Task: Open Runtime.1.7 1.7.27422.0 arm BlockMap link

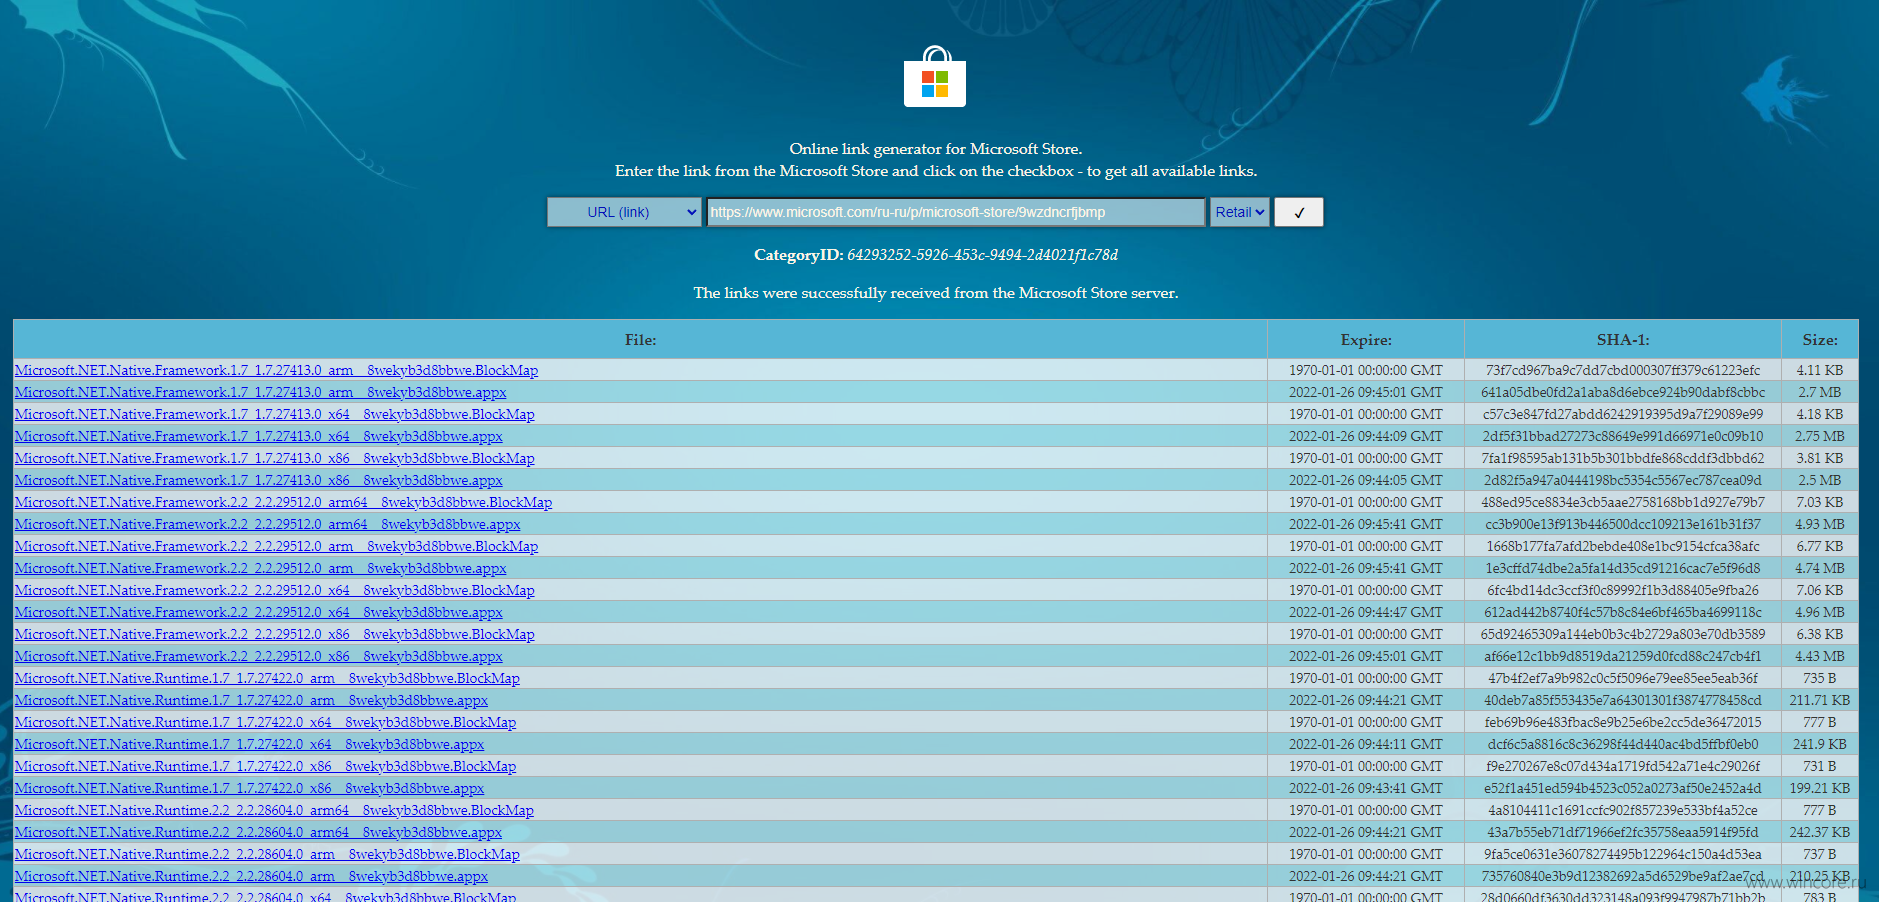Action: point(267,678)
